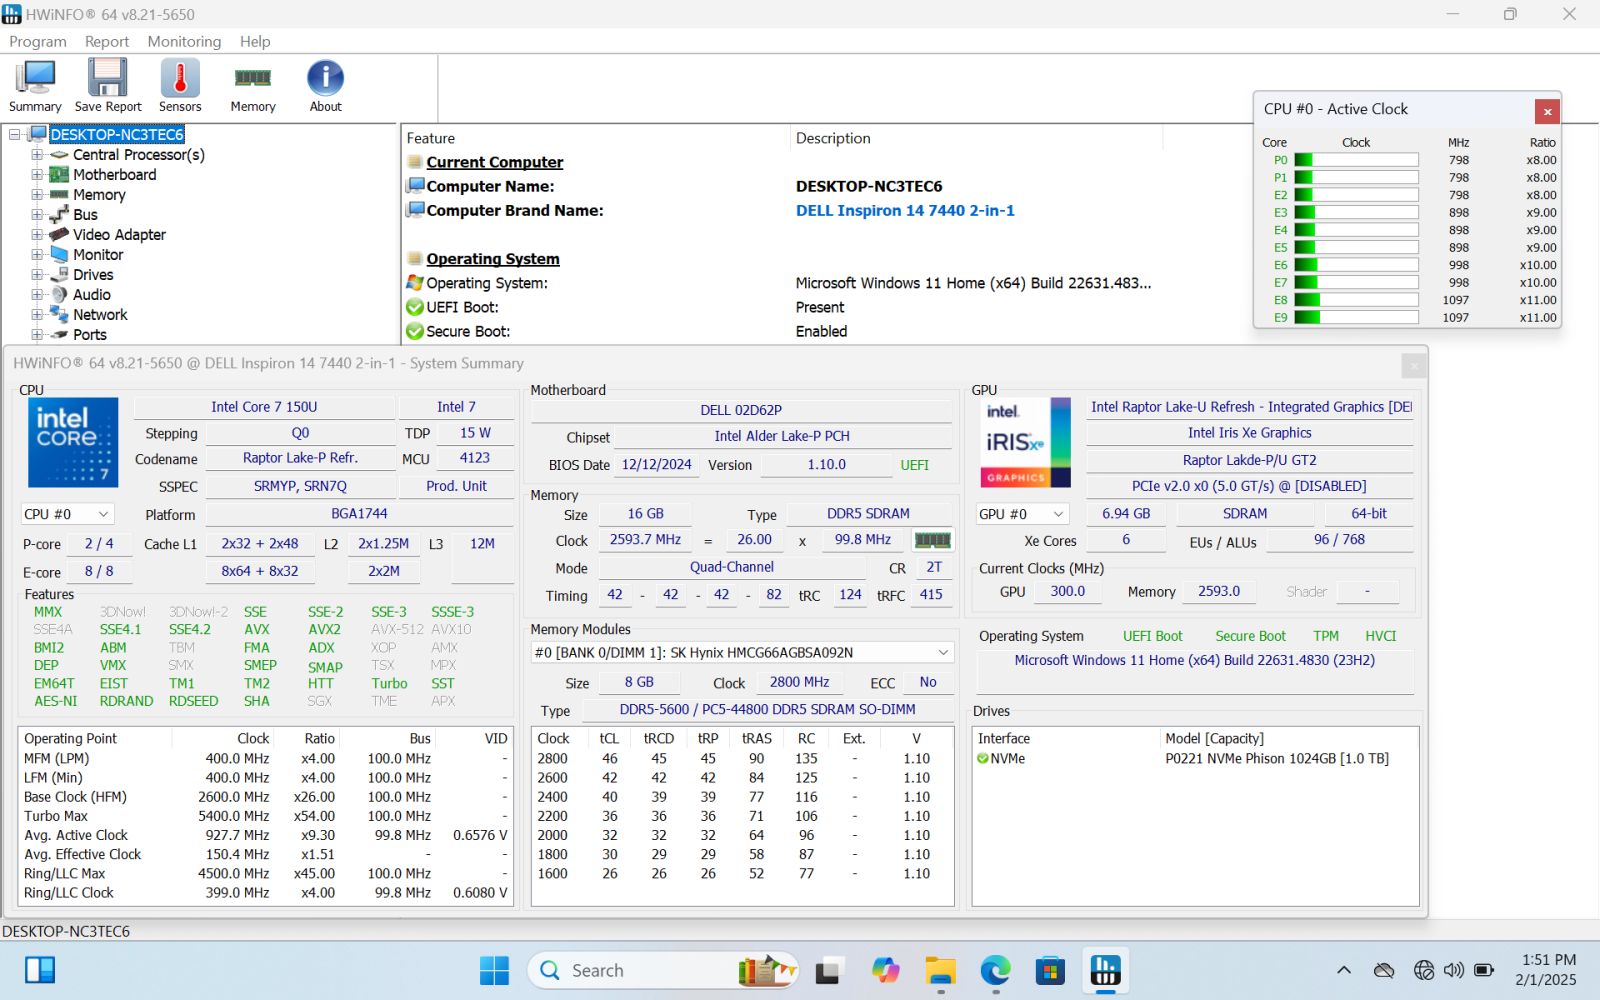Launch Microsoft Edge from the taskbar

pos(995,971)
